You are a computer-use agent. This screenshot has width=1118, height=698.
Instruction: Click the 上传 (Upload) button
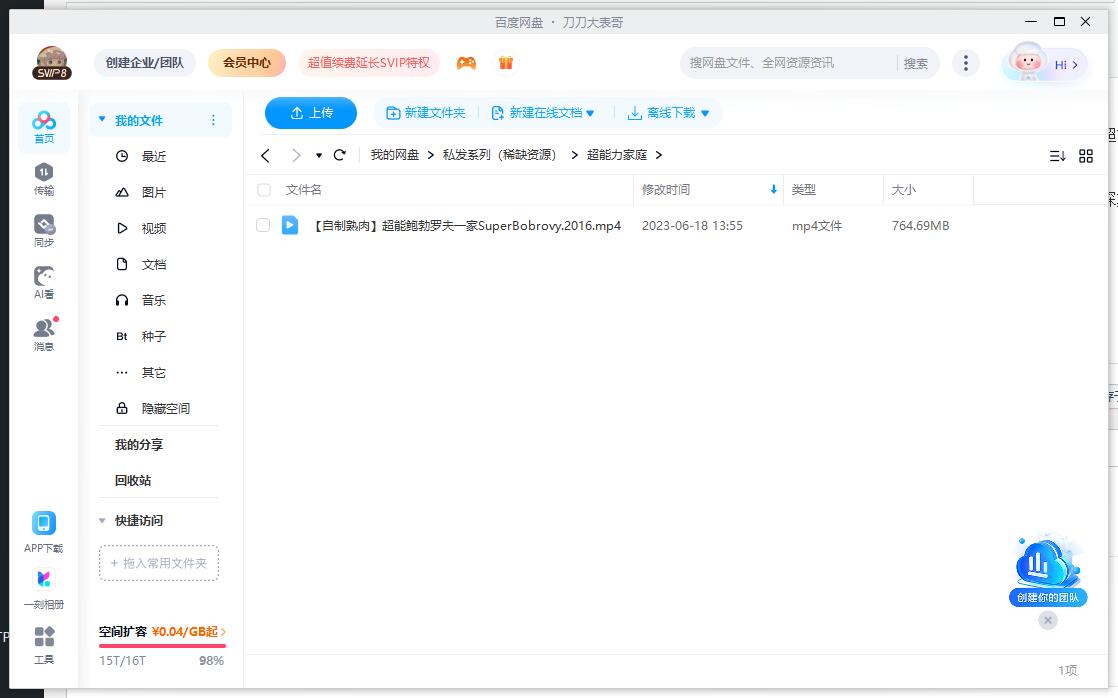(x=310, y=113)
